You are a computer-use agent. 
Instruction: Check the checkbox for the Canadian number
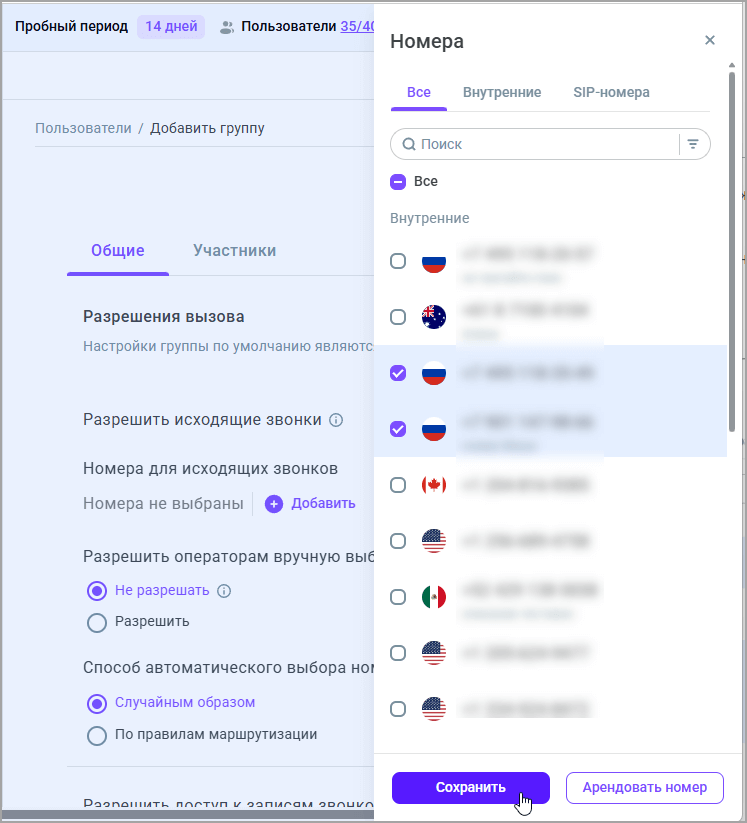pyautogui.click(x=398, y=485)
